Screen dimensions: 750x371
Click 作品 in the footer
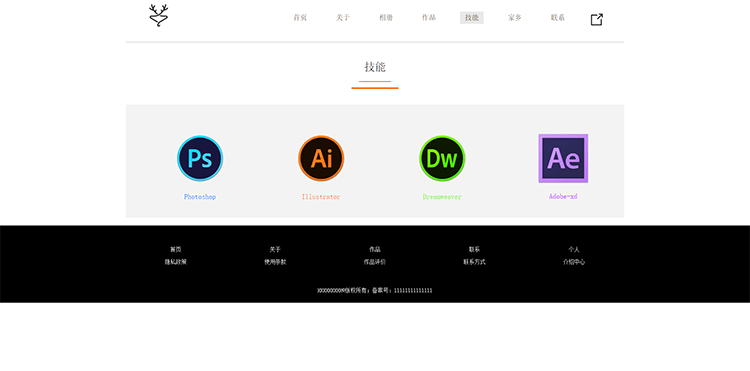pos(375,250)
